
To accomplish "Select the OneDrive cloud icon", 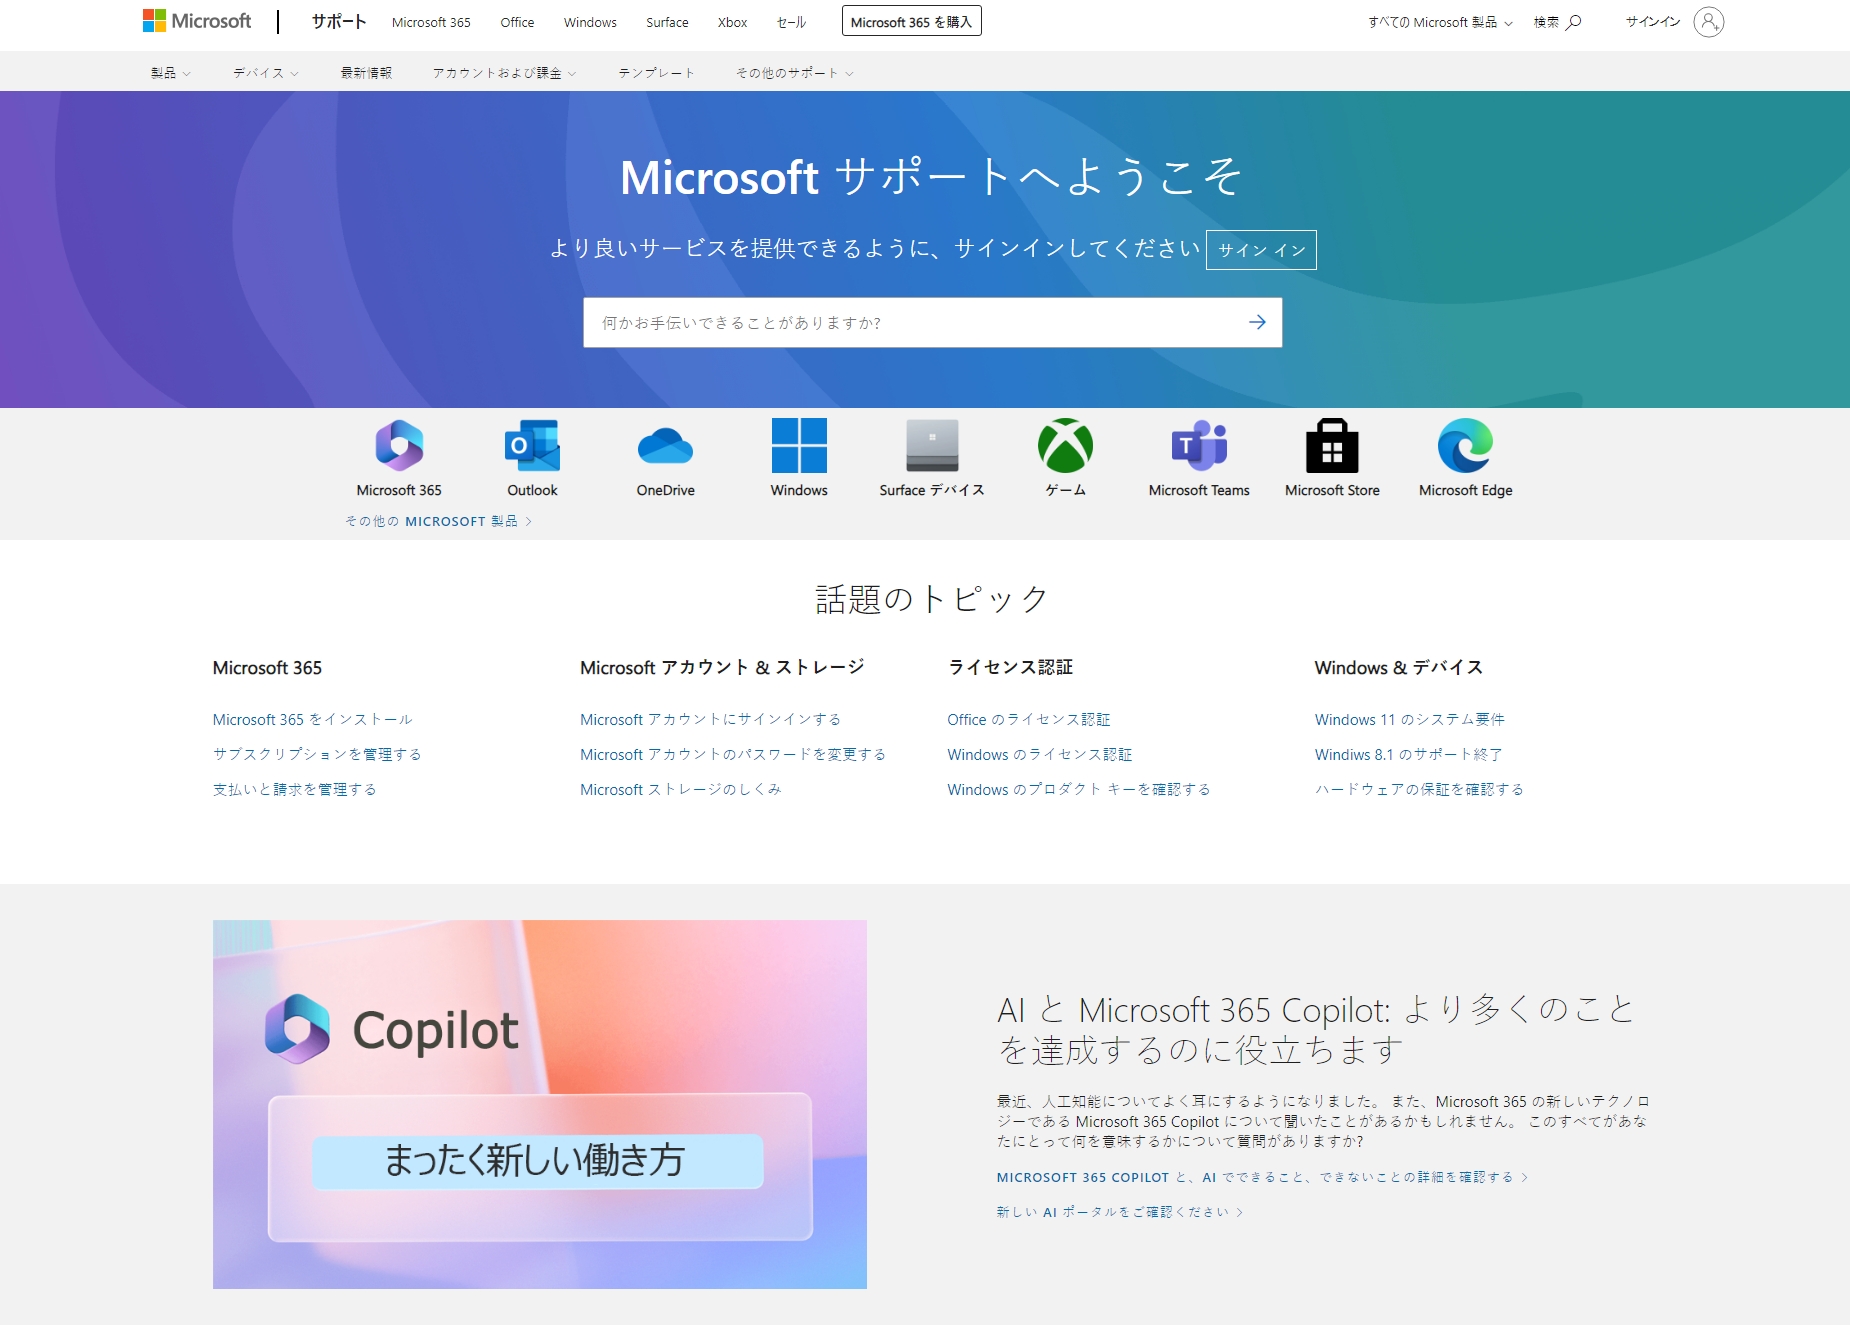I will 665,446.
